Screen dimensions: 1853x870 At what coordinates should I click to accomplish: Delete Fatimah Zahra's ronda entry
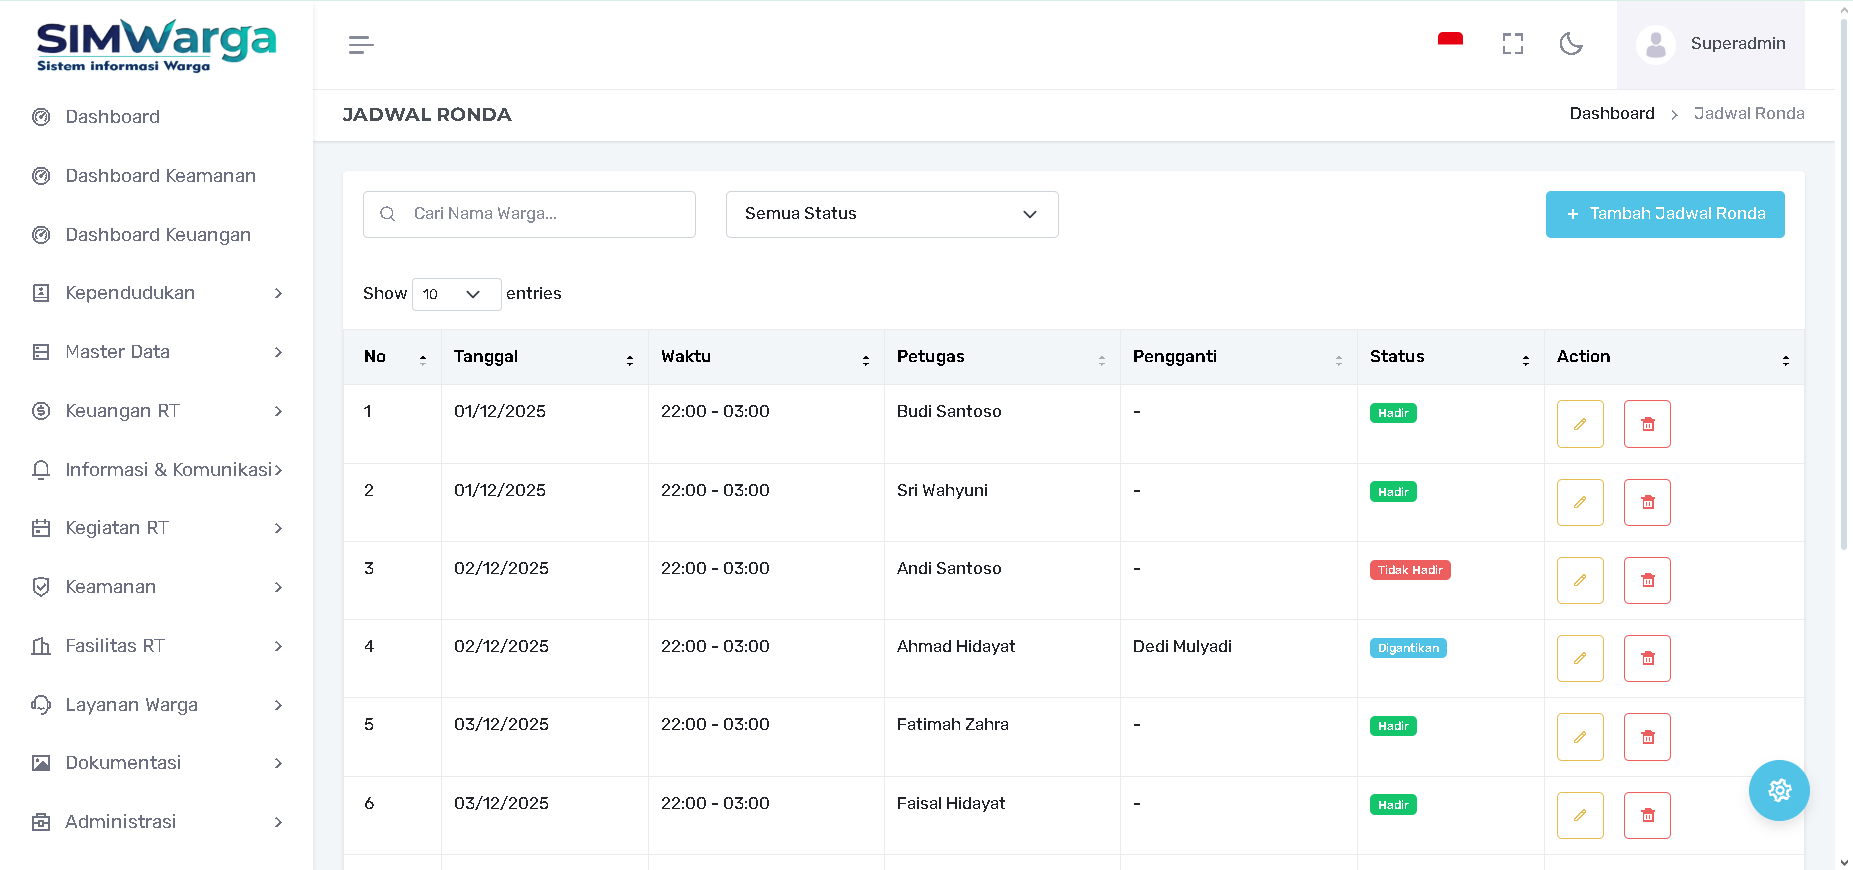pyautogui.click(x=1647, y=737)
